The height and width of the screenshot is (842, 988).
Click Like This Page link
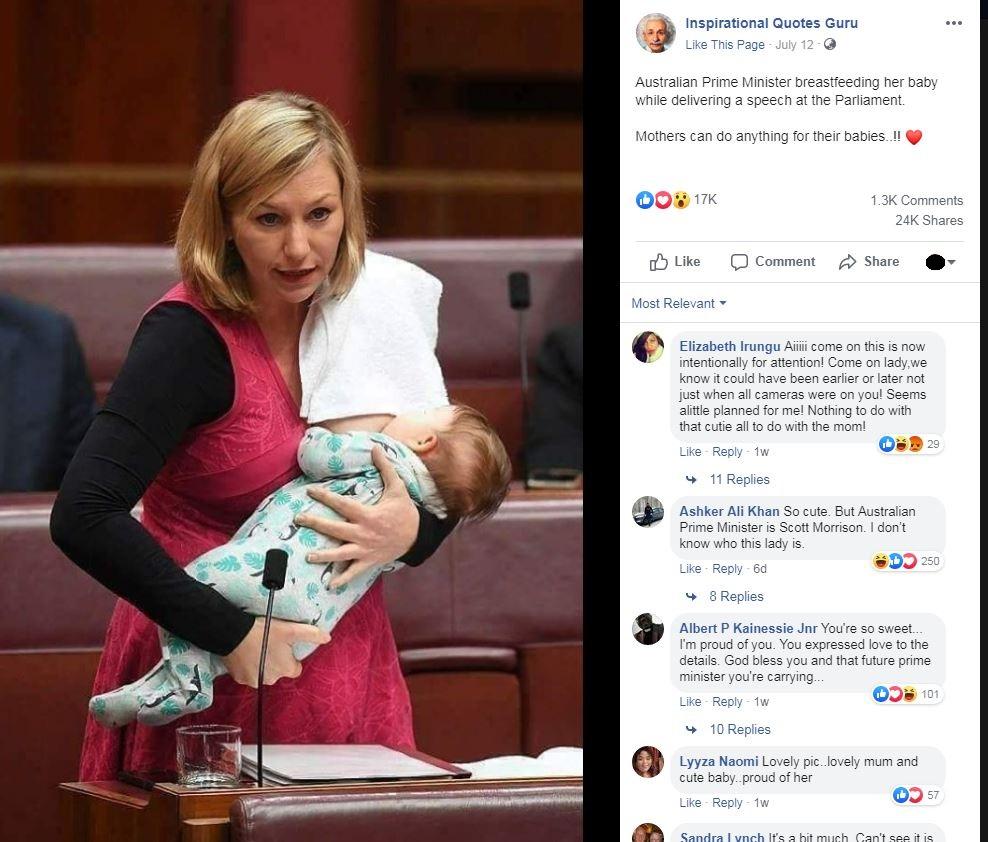pos(725,45)
